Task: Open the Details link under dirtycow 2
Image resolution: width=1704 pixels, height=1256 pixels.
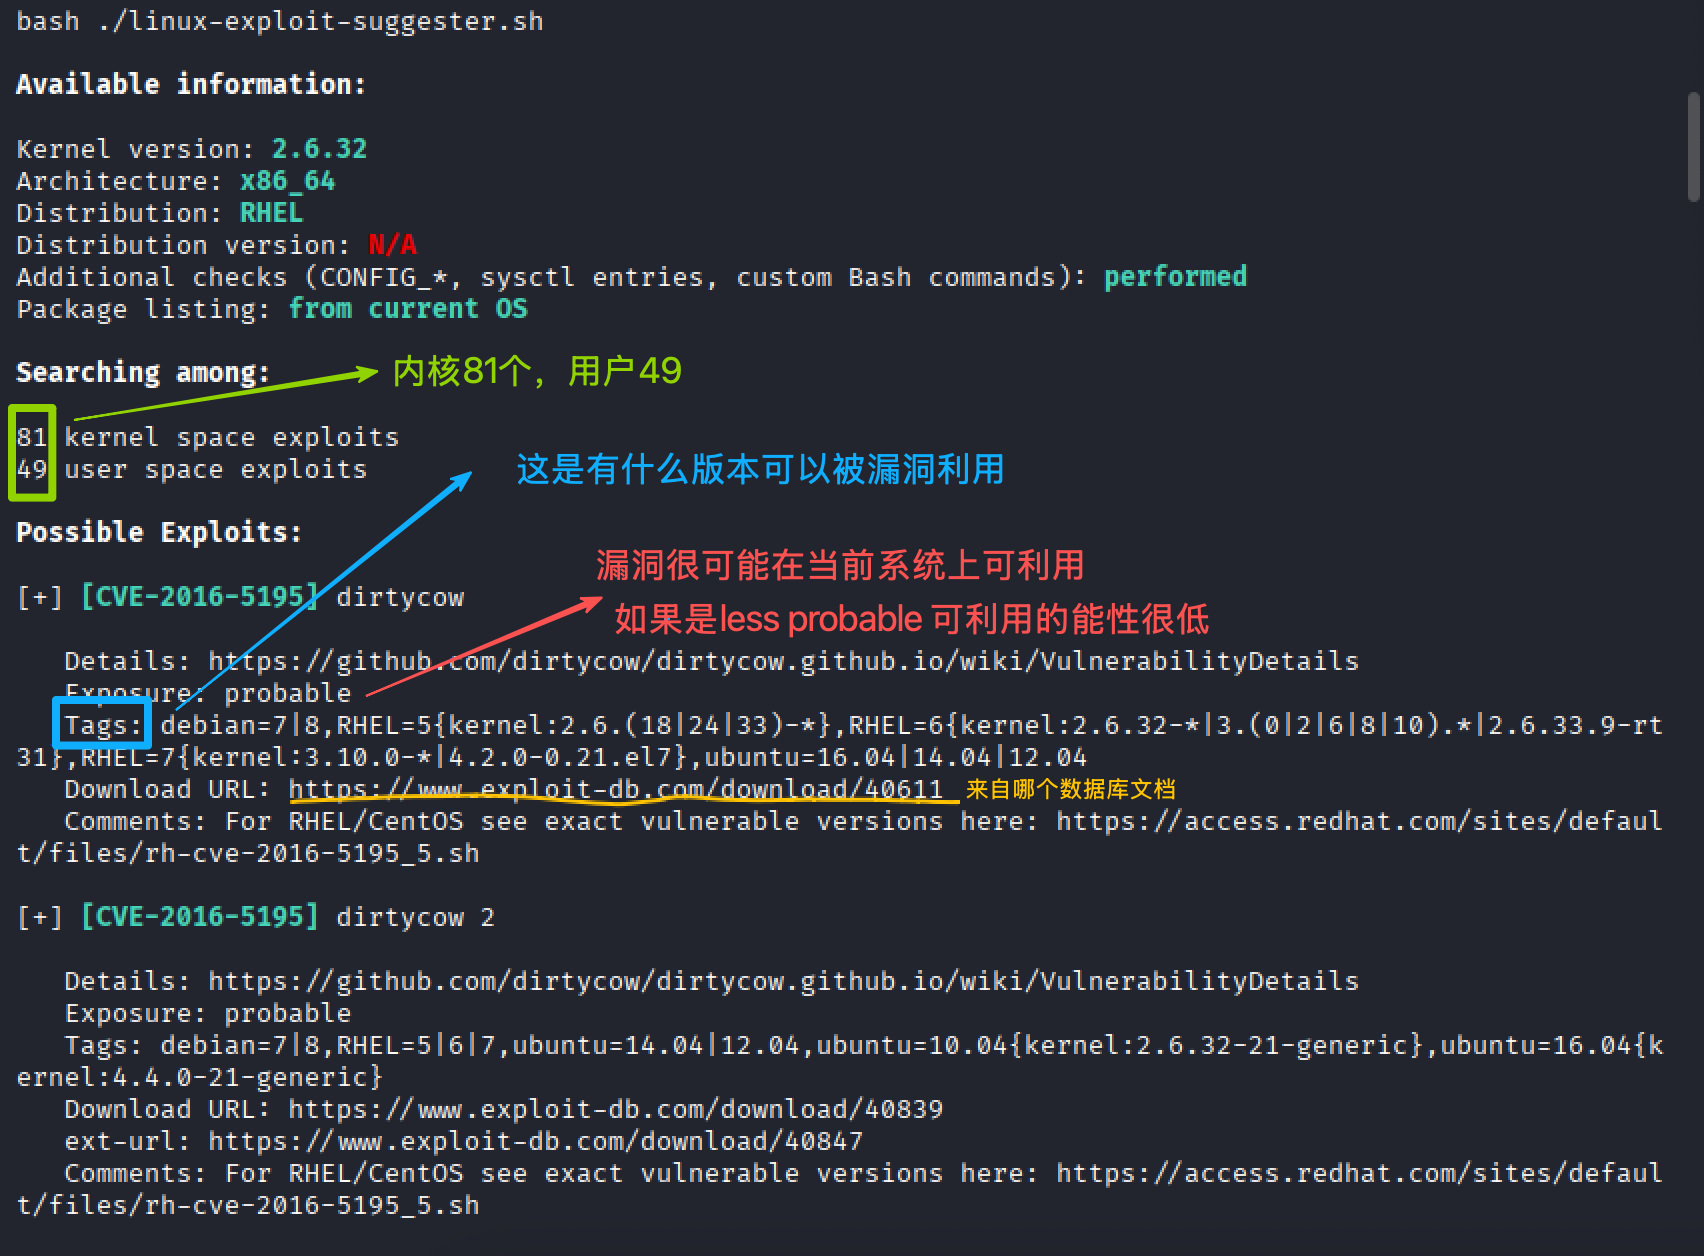Action: (x=783, y=981)
